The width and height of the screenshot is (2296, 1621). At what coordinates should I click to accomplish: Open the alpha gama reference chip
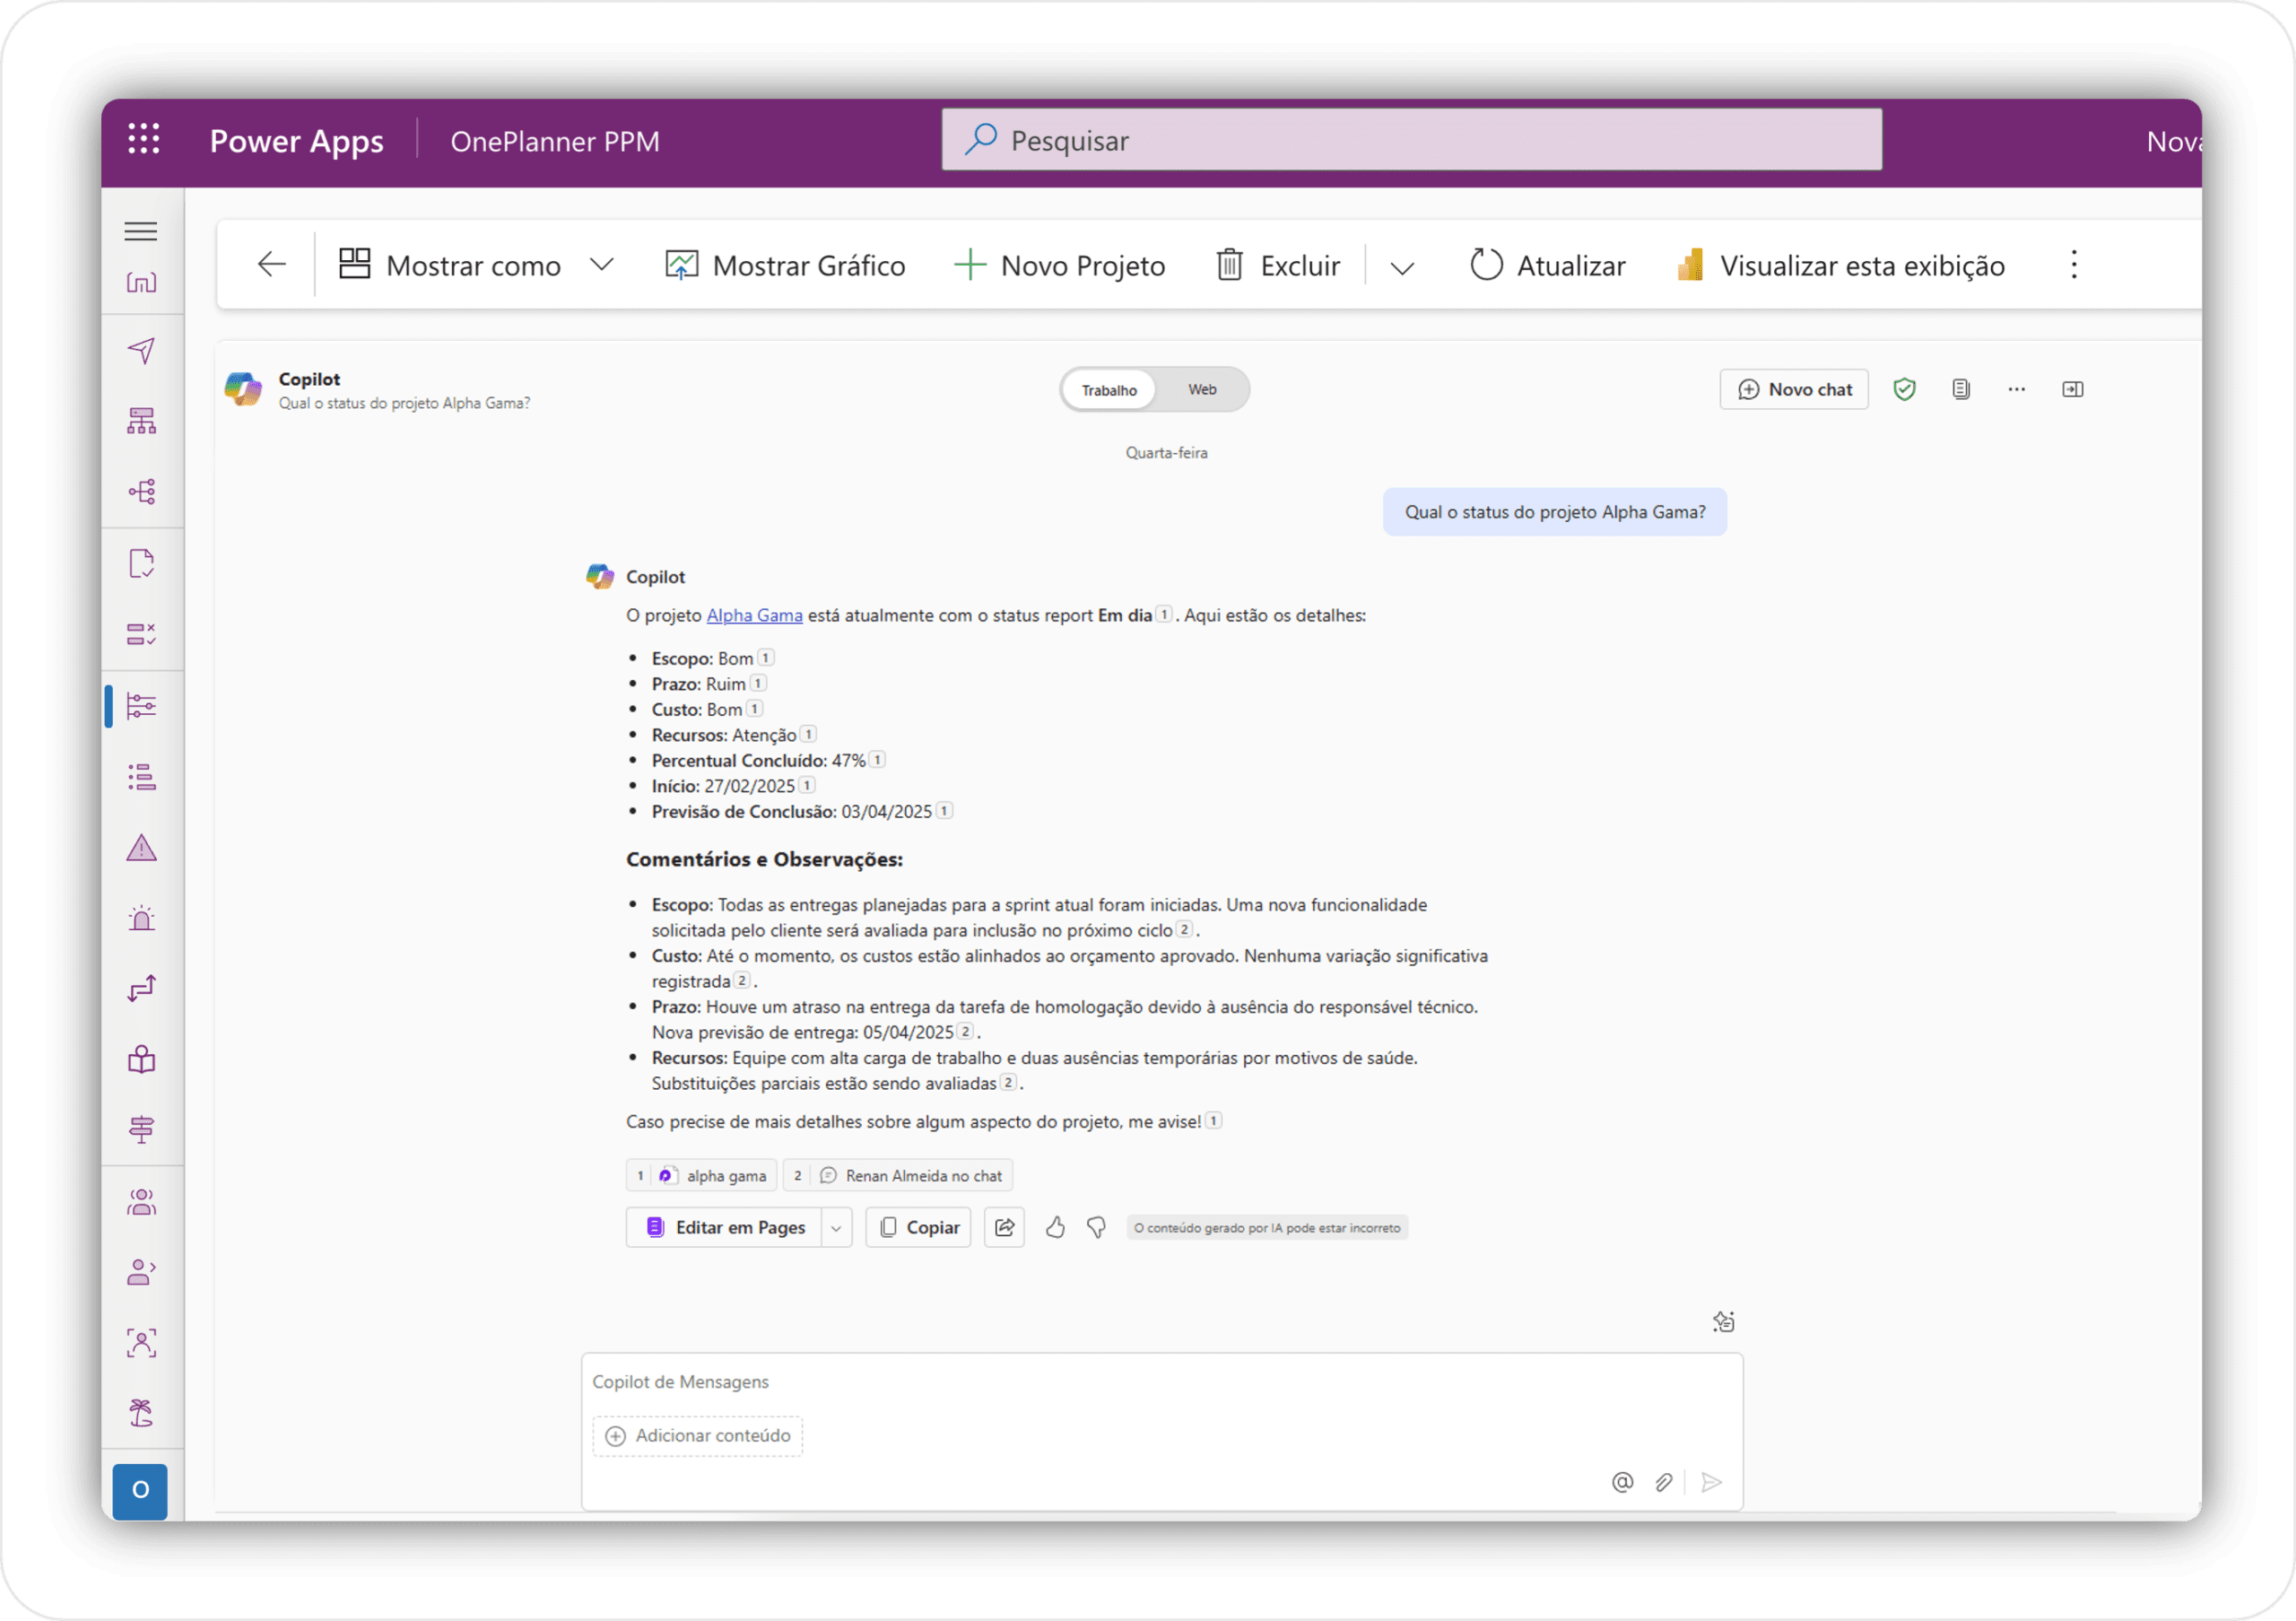(701, 1175)
